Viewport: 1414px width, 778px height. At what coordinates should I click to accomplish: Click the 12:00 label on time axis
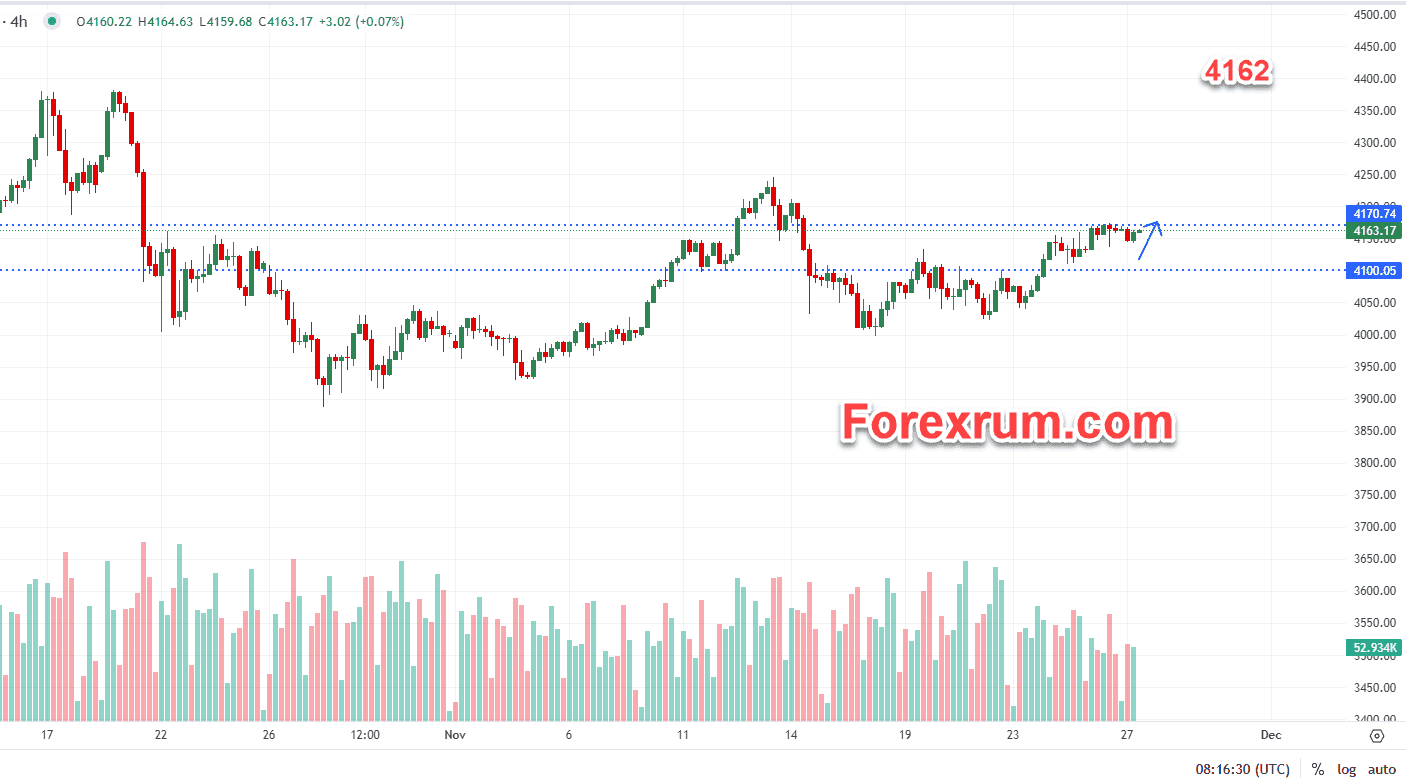[x=366, y=735]
